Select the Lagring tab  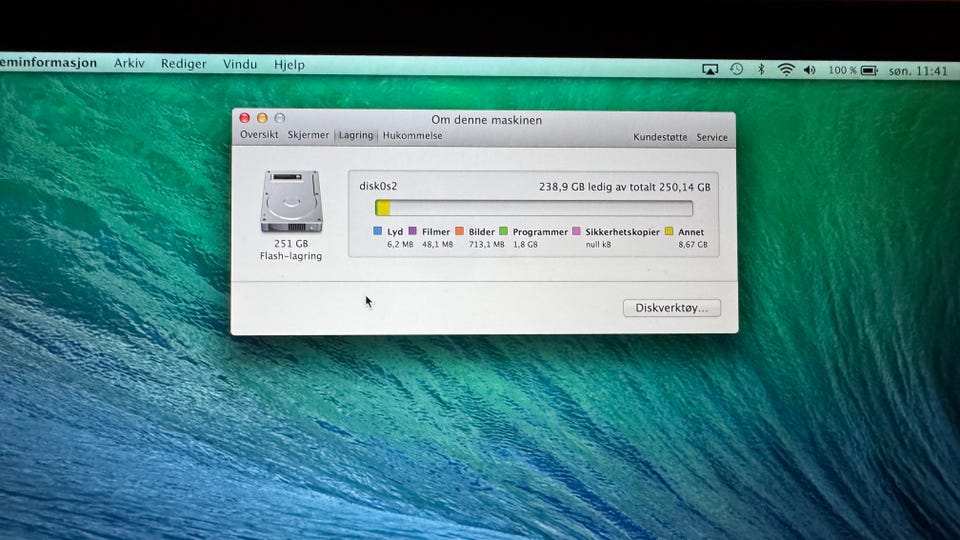(x=356, y=135)
